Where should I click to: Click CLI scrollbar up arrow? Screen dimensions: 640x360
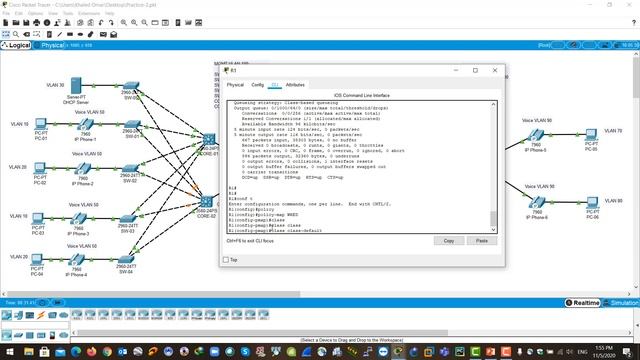point(493,104)
